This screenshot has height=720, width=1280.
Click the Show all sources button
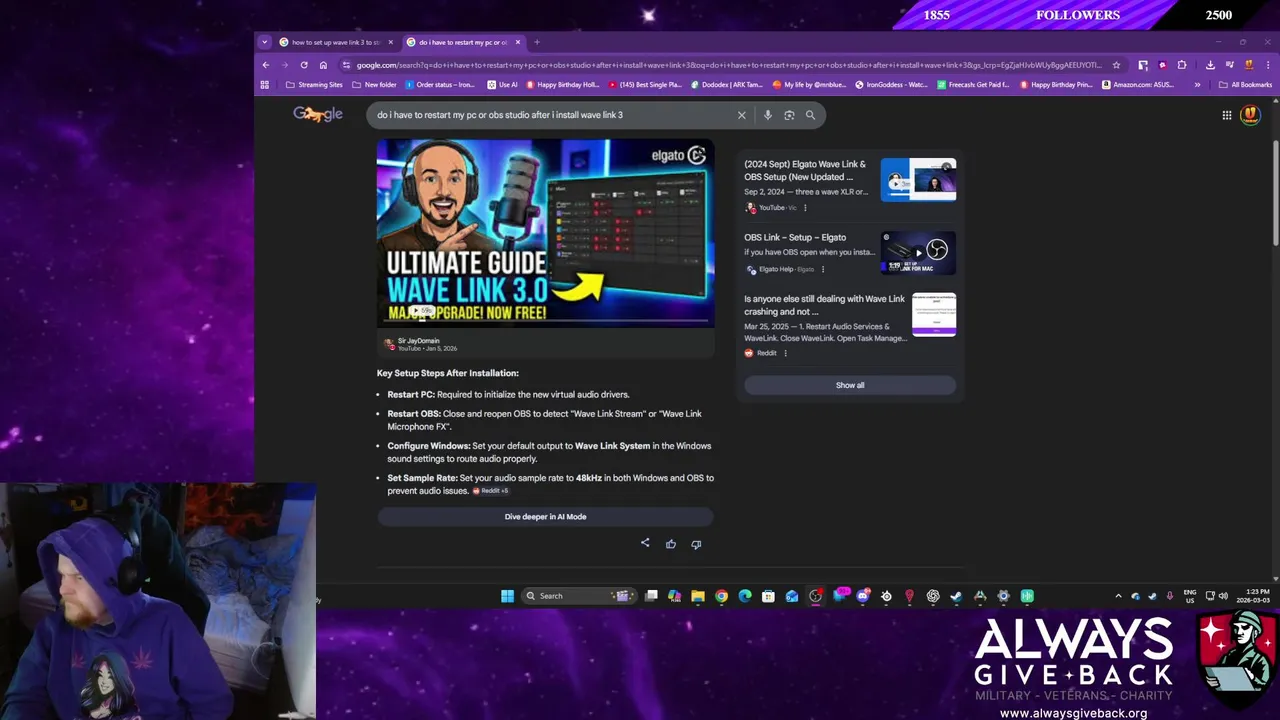[x=850, y=385]
